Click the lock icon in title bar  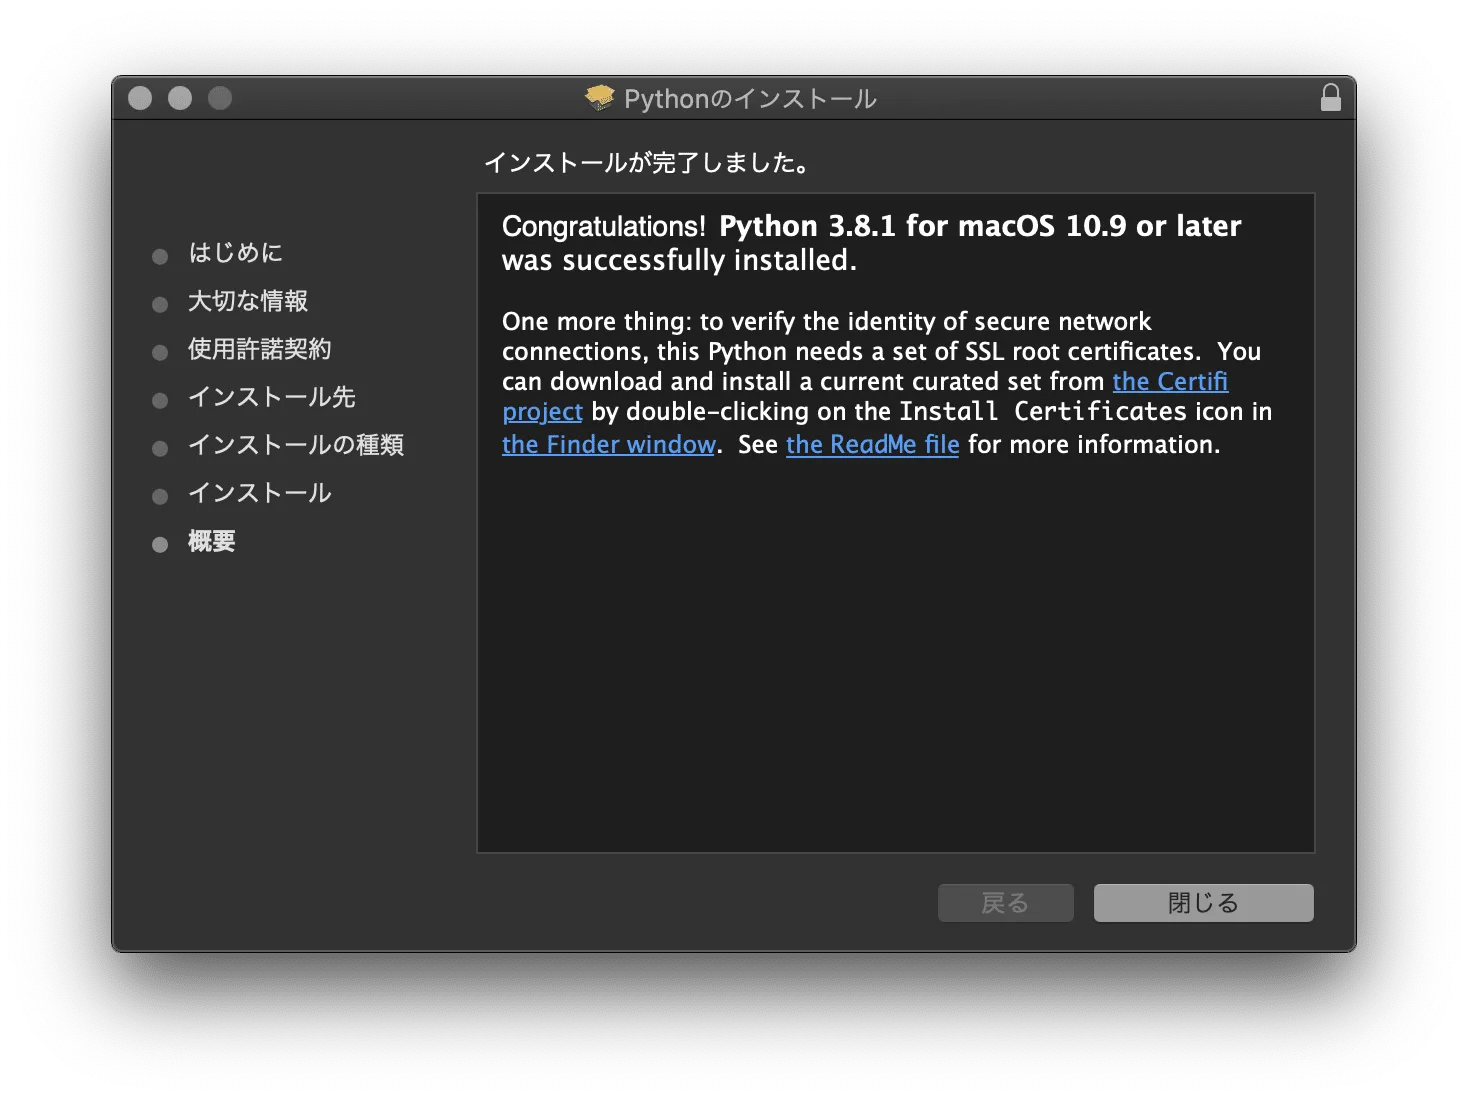(x=1330, y=97)
